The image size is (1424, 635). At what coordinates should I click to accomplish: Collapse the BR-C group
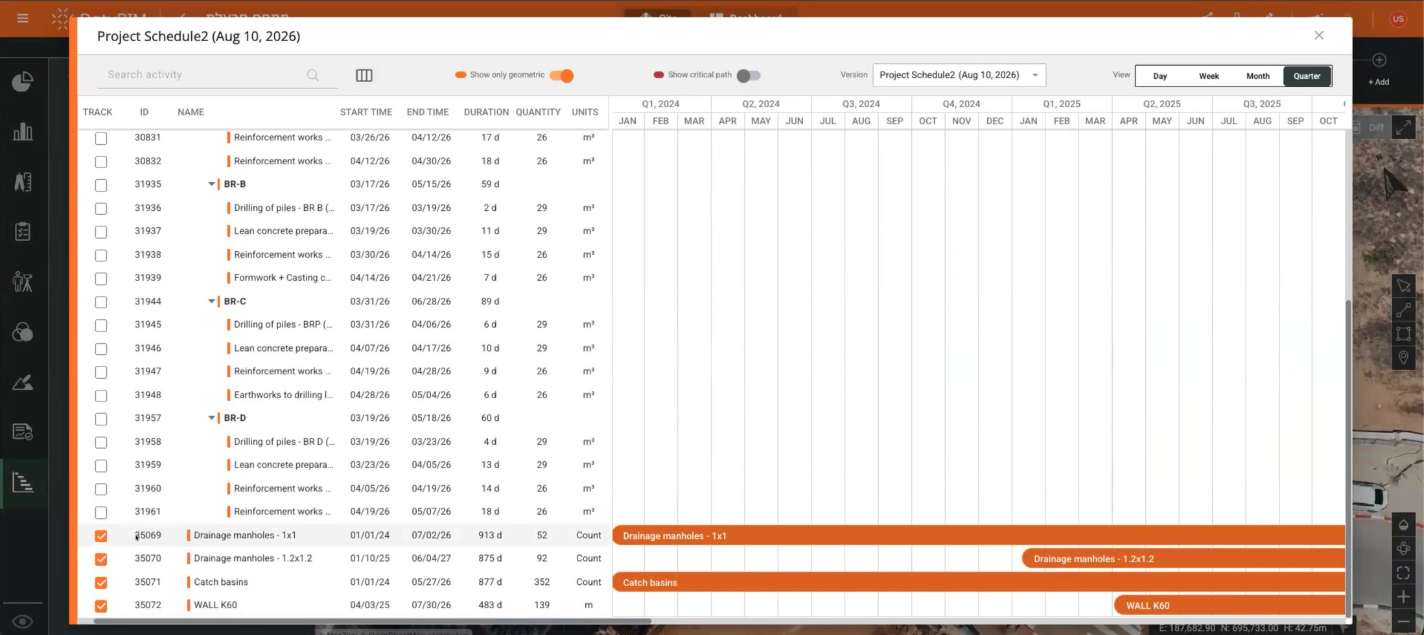click(212, 301)
